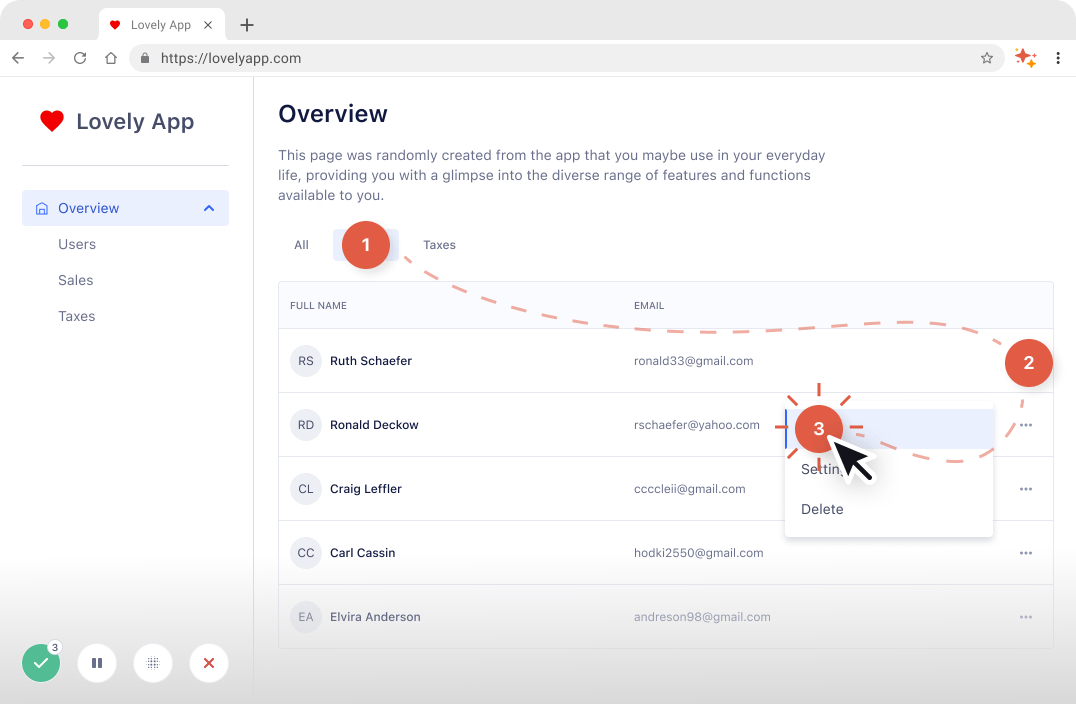Open the Sales page from the sidebar

75,280
